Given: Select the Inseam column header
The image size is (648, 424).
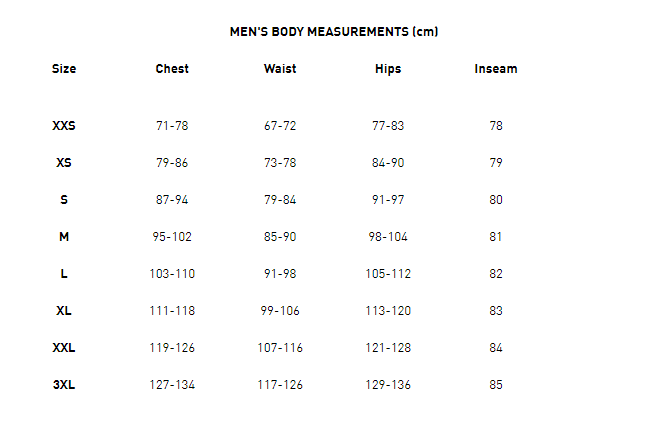Looking at the screenshot, I should click(496, 69).
